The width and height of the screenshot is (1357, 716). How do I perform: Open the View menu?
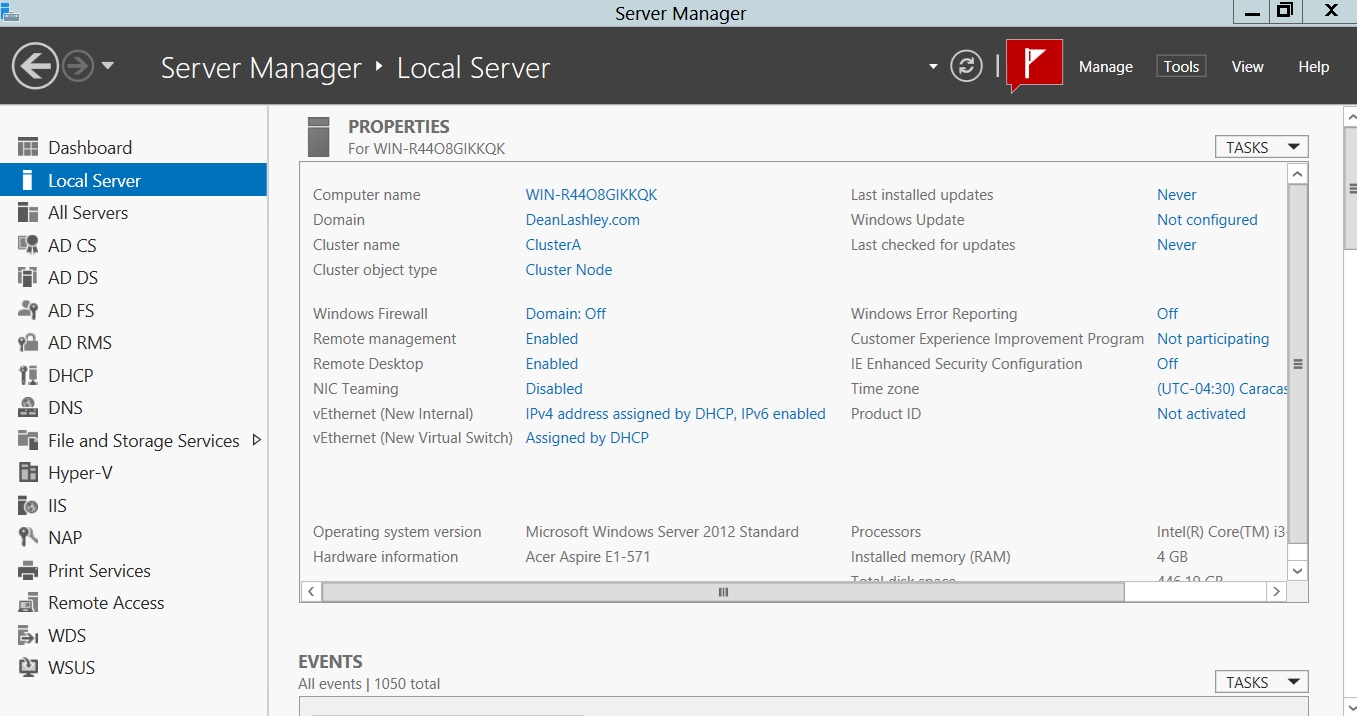[x=1248, y=67]
